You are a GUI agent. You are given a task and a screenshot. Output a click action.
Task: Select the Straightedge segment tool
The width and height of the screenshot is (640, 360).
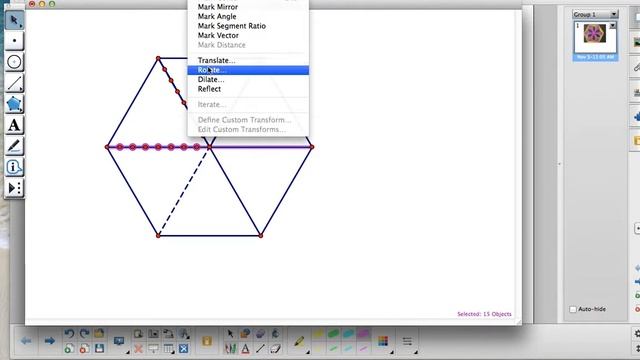(x=14, y=83)
